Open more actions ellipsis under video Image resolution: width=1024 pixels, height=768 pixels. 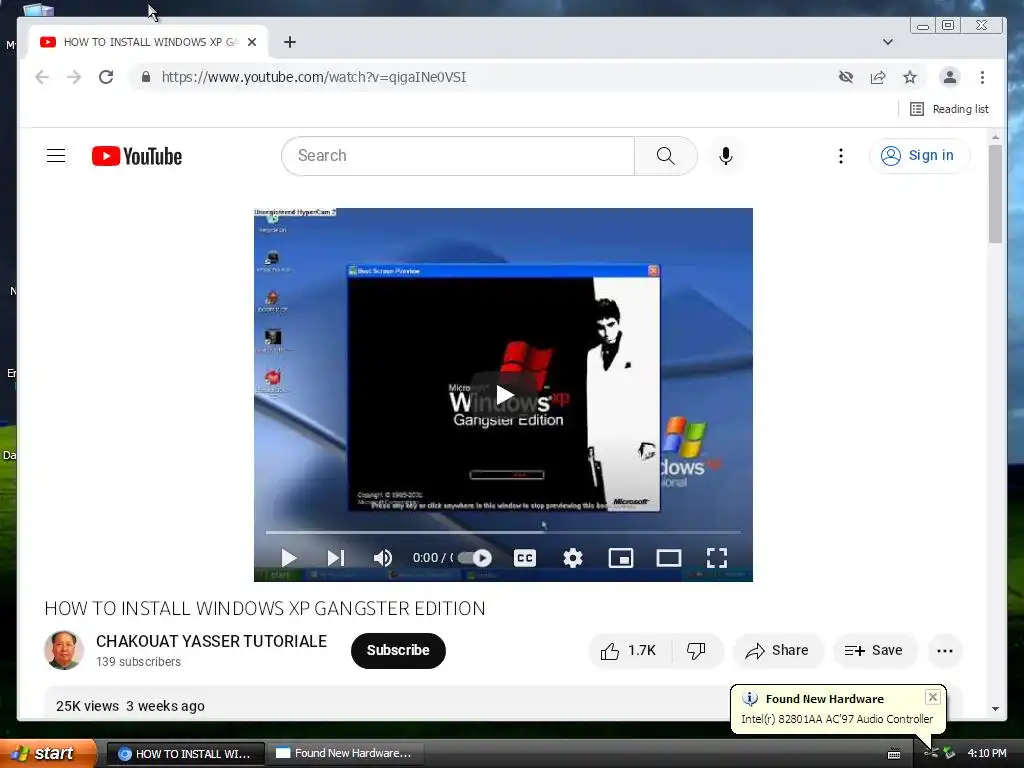944,650
